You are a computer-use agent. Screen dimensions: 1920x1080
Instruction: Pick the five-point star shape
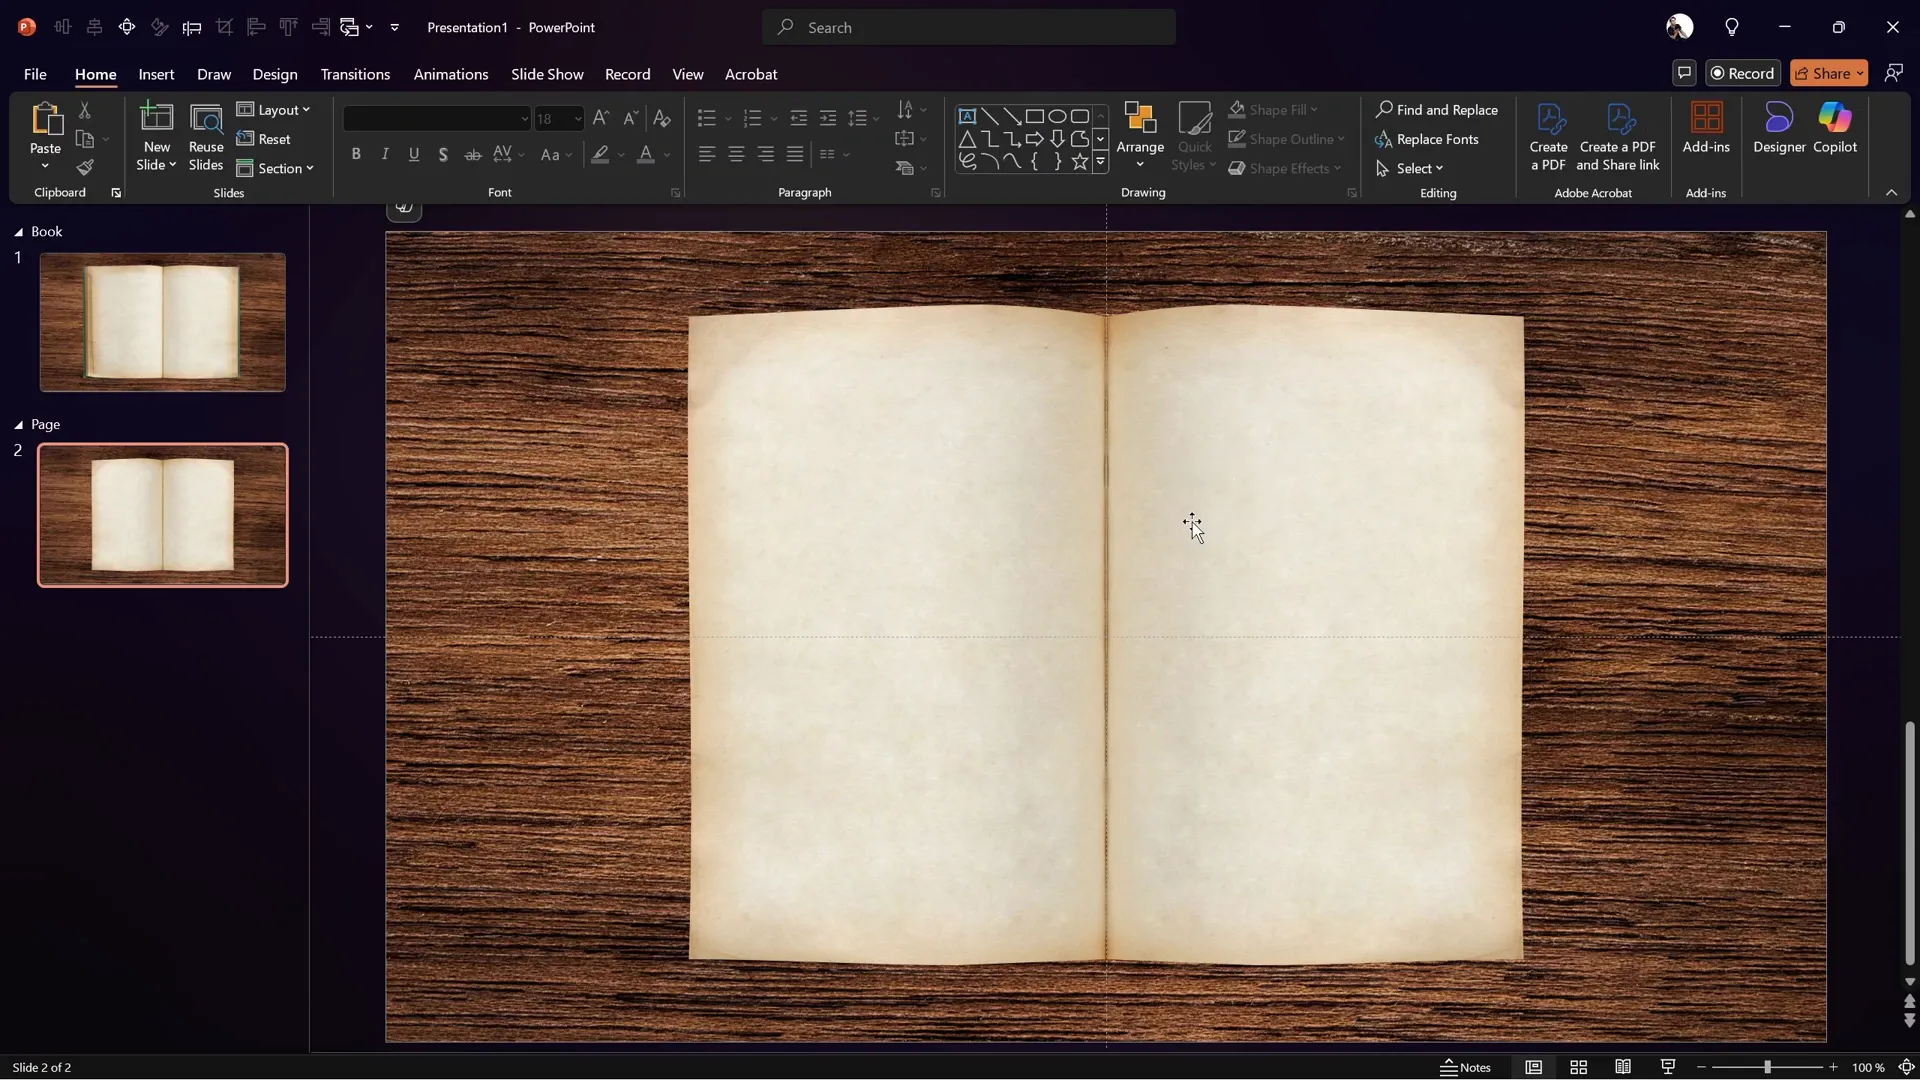(1080, 162)
